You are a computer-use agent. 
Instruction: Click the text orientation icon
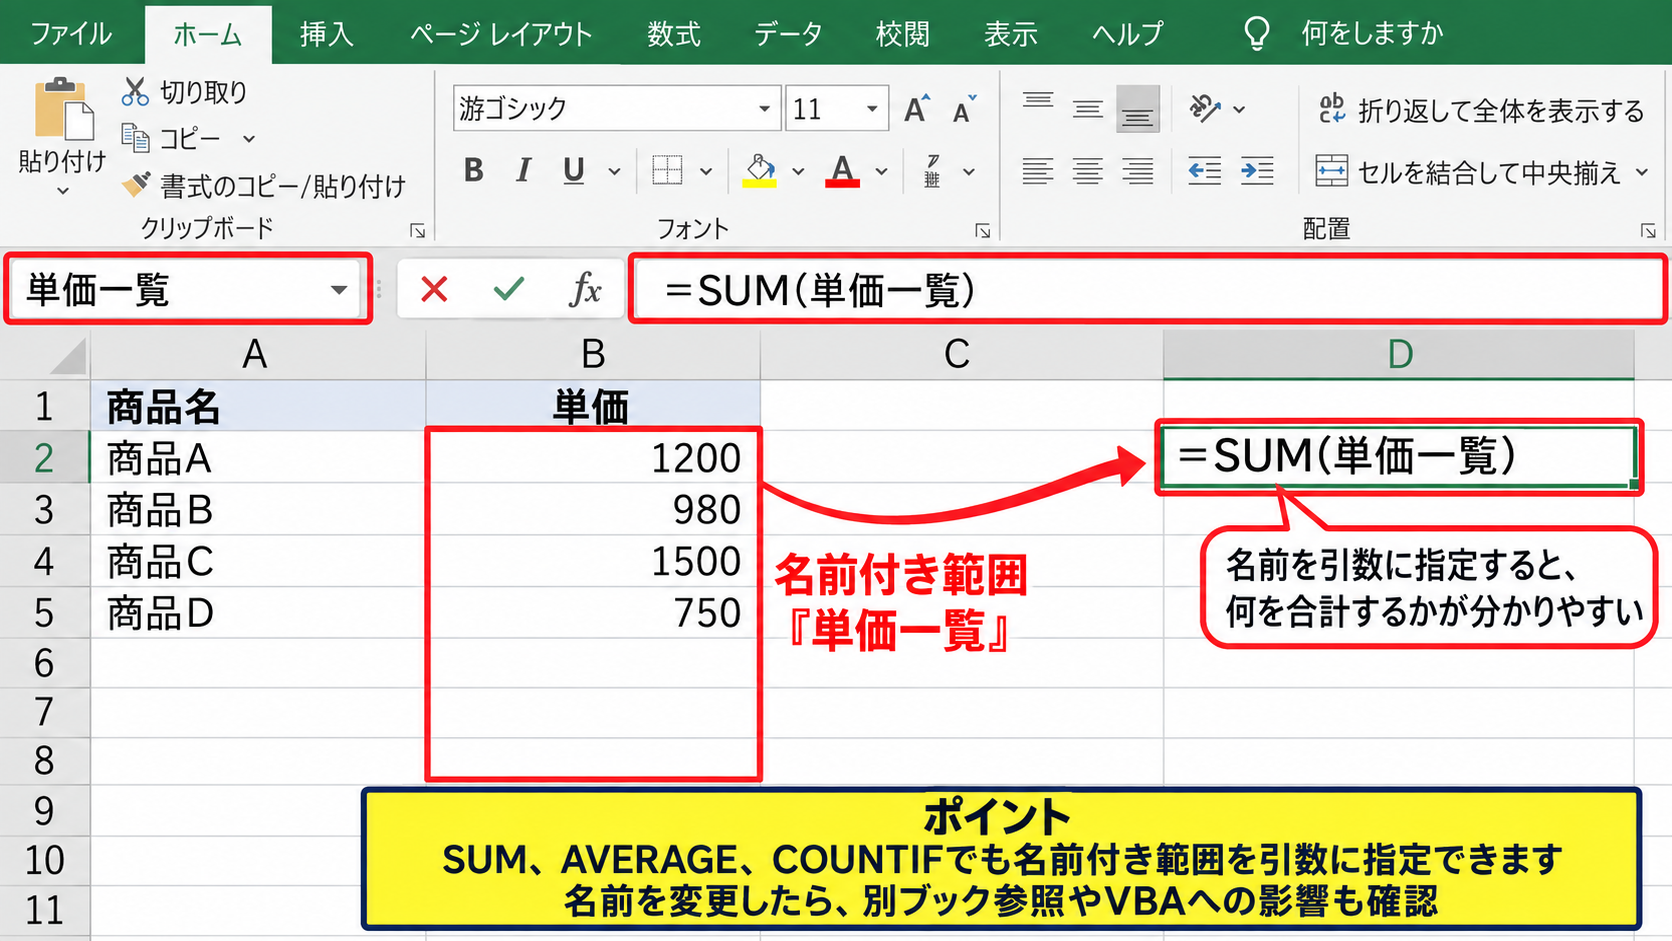[1205, 108]
